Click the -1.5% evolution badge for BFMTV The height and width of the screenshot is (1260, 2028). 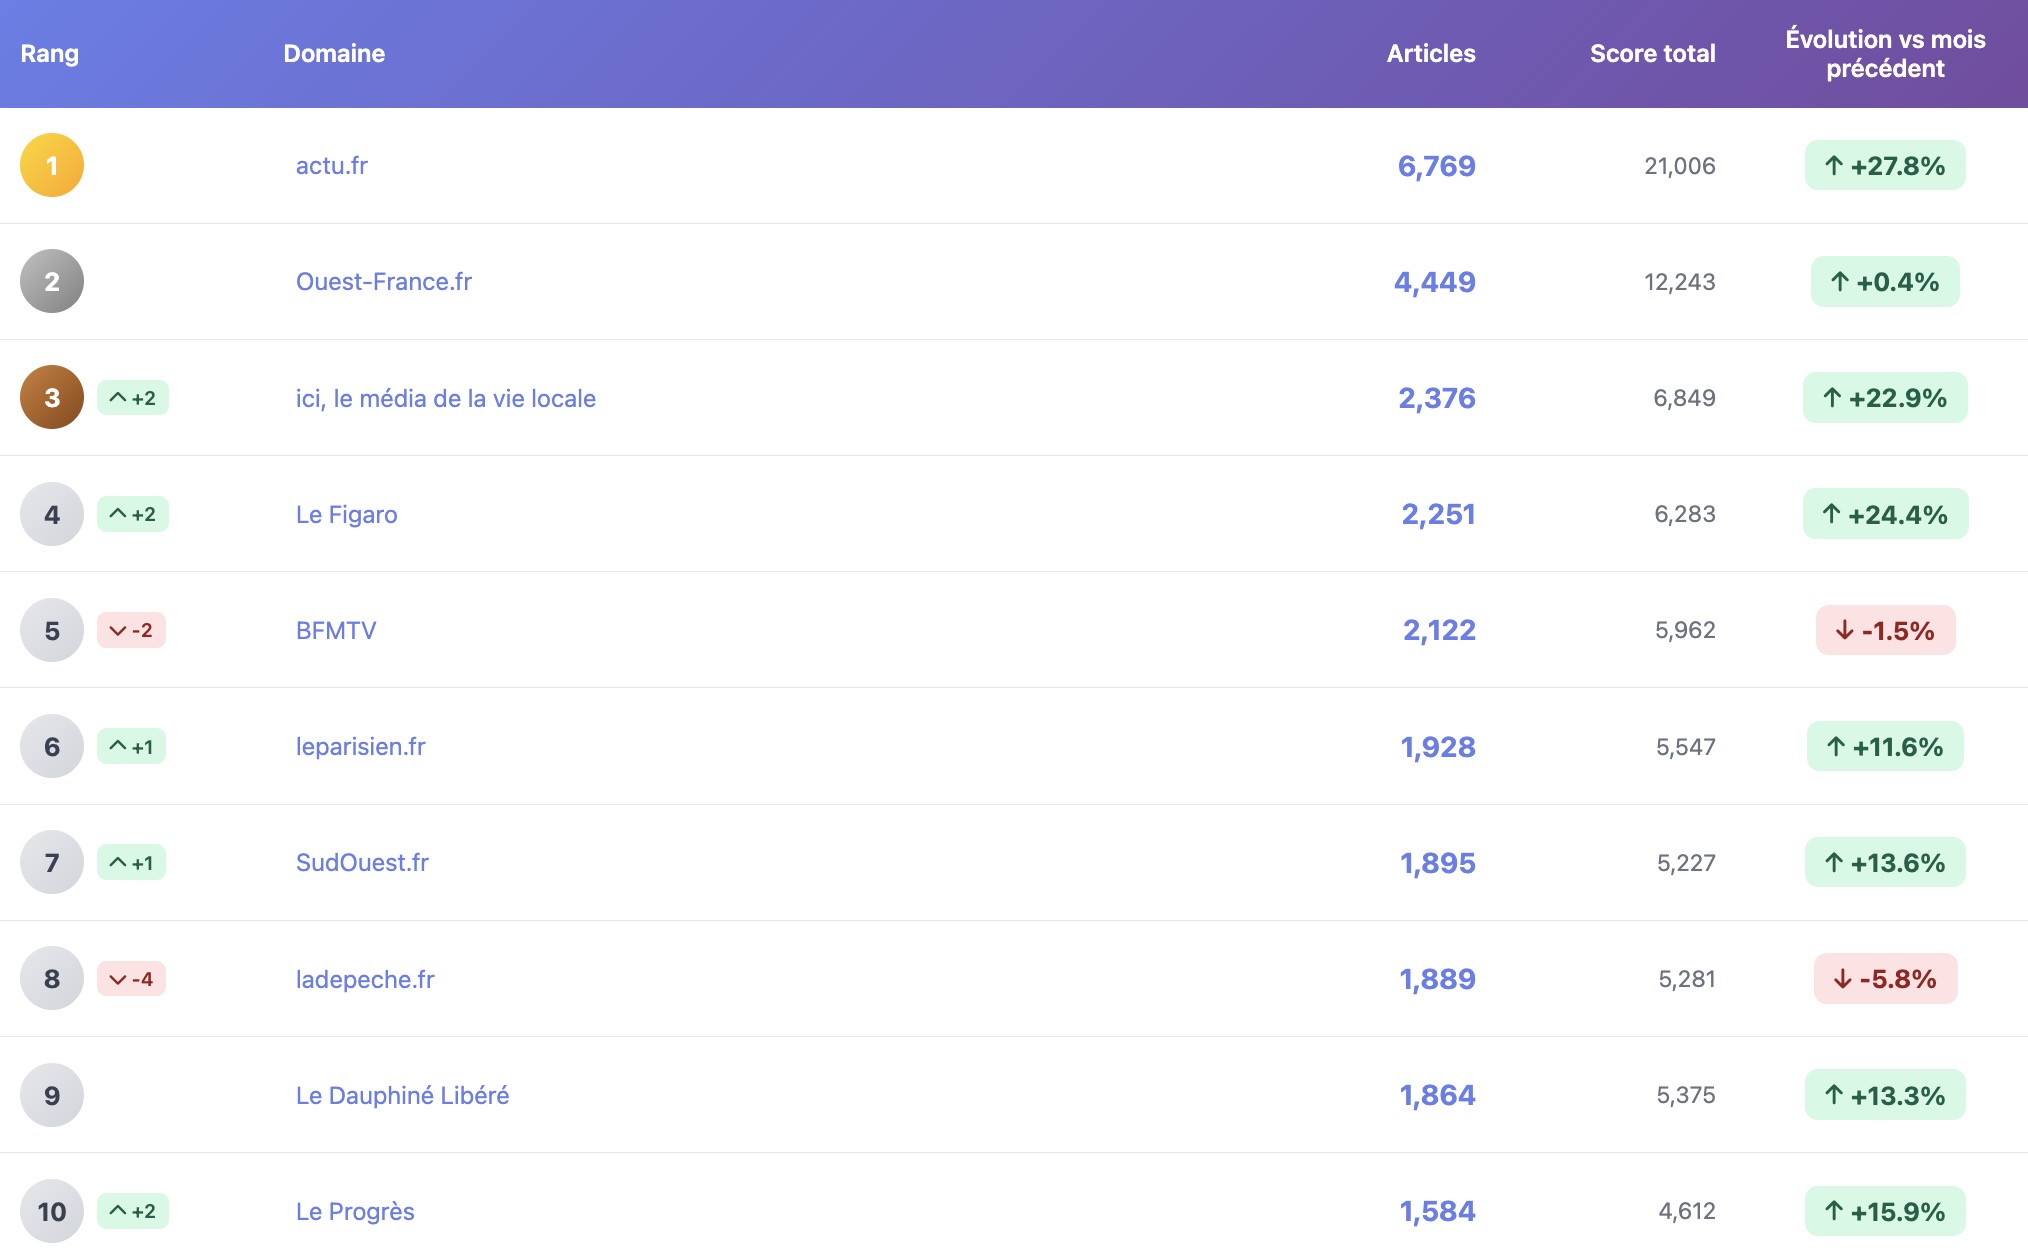[1885, 631]
